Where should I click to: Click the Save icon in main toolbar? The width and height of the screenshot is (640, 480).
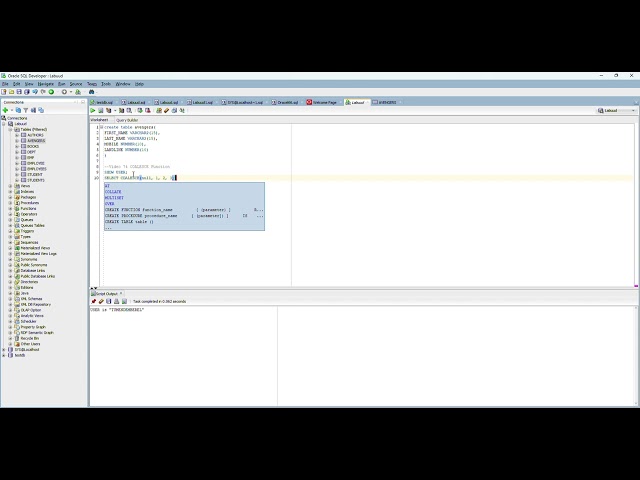pos(19,92)
